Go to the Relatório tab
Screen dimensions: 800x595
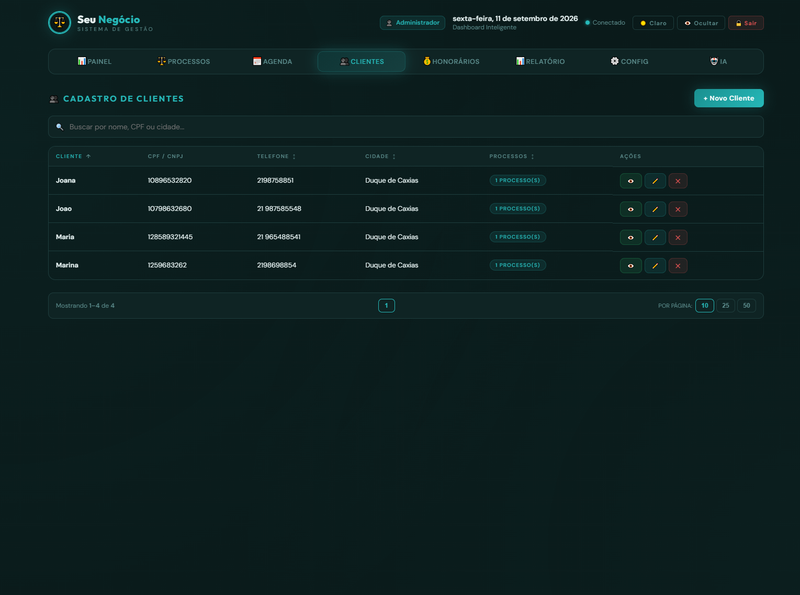pos(540,61)
